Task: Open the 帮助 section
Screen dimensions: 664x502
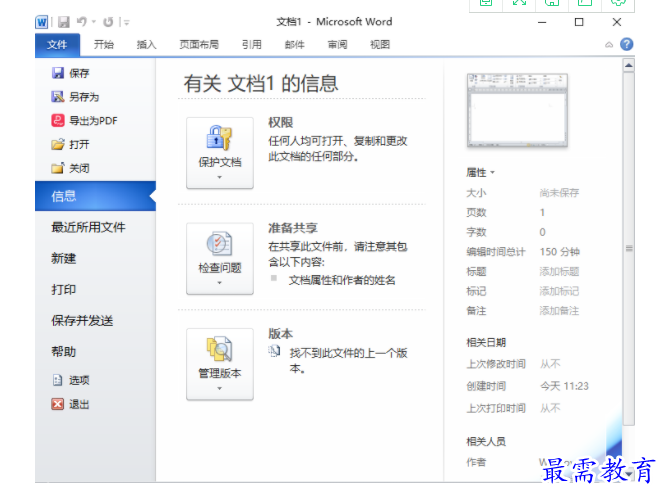Action: point(64,352)
